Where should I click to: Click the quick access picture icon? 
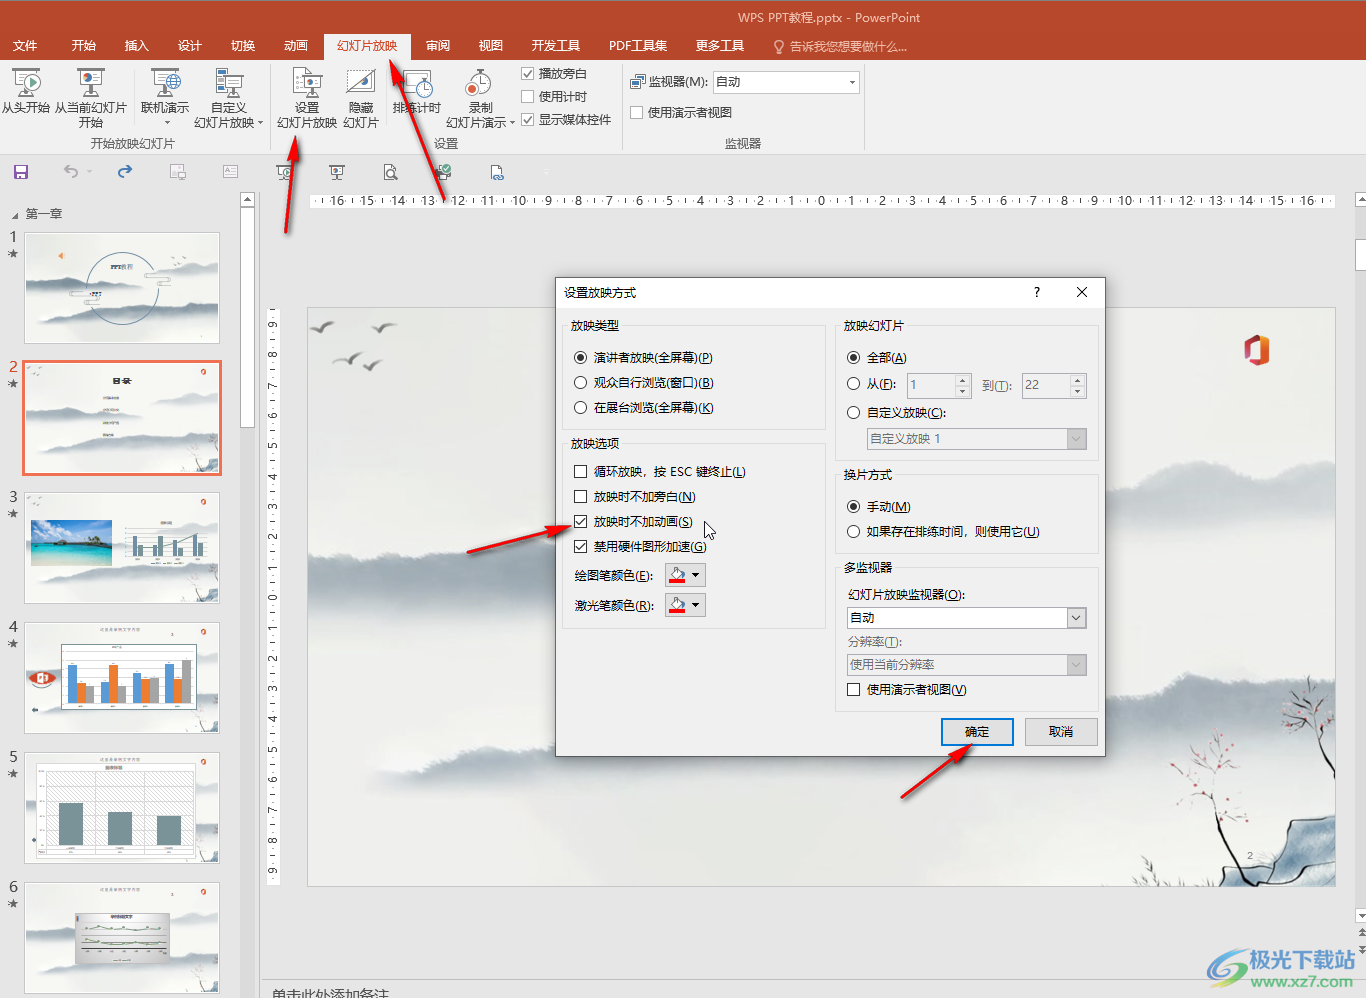(178, 172)
